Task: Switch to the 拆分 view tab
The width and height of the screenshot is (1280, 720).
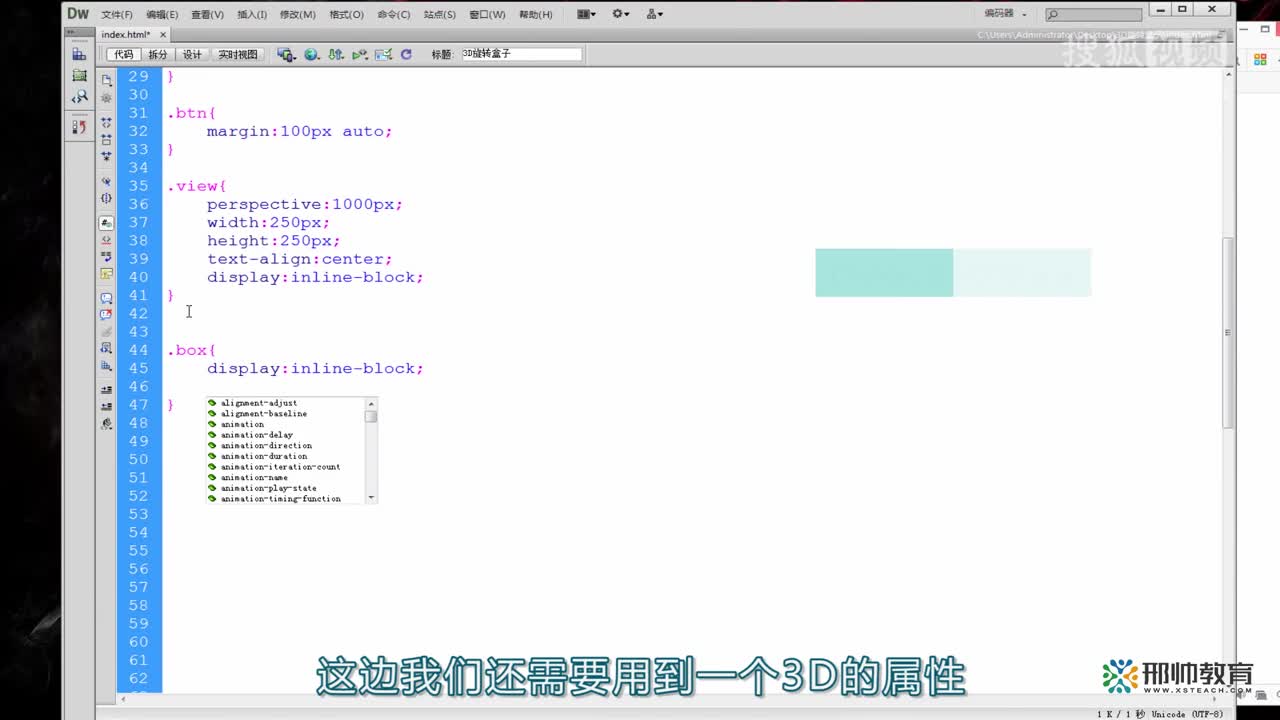Action: pos(157,54)
